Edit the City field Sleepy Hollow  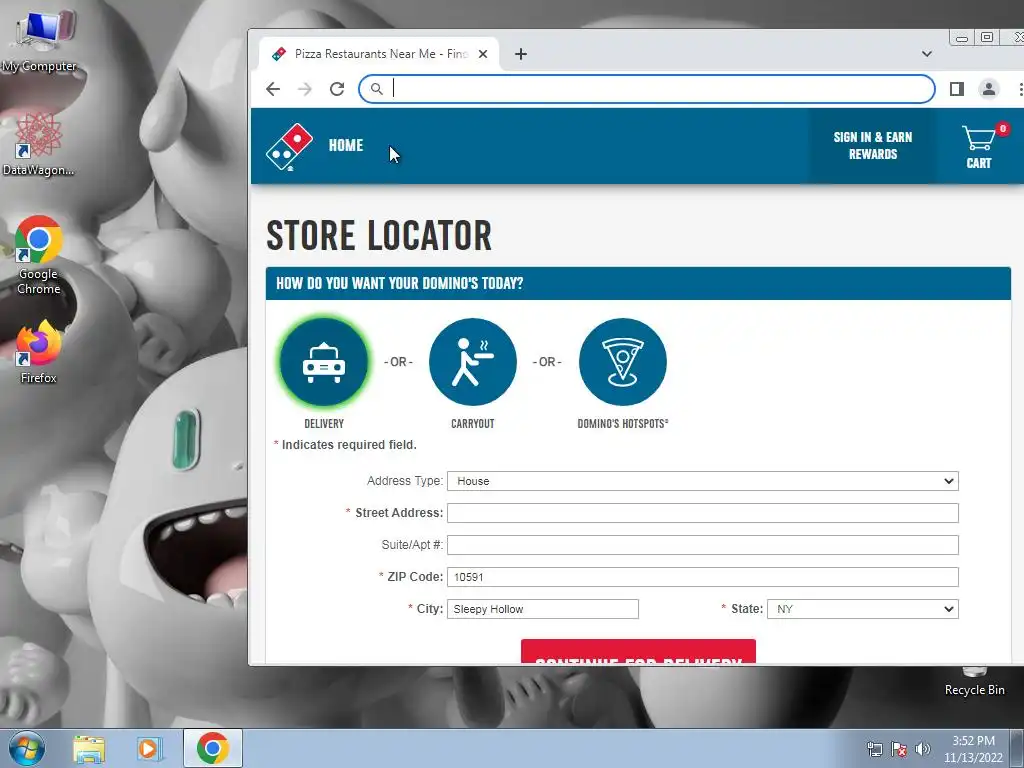543,609
